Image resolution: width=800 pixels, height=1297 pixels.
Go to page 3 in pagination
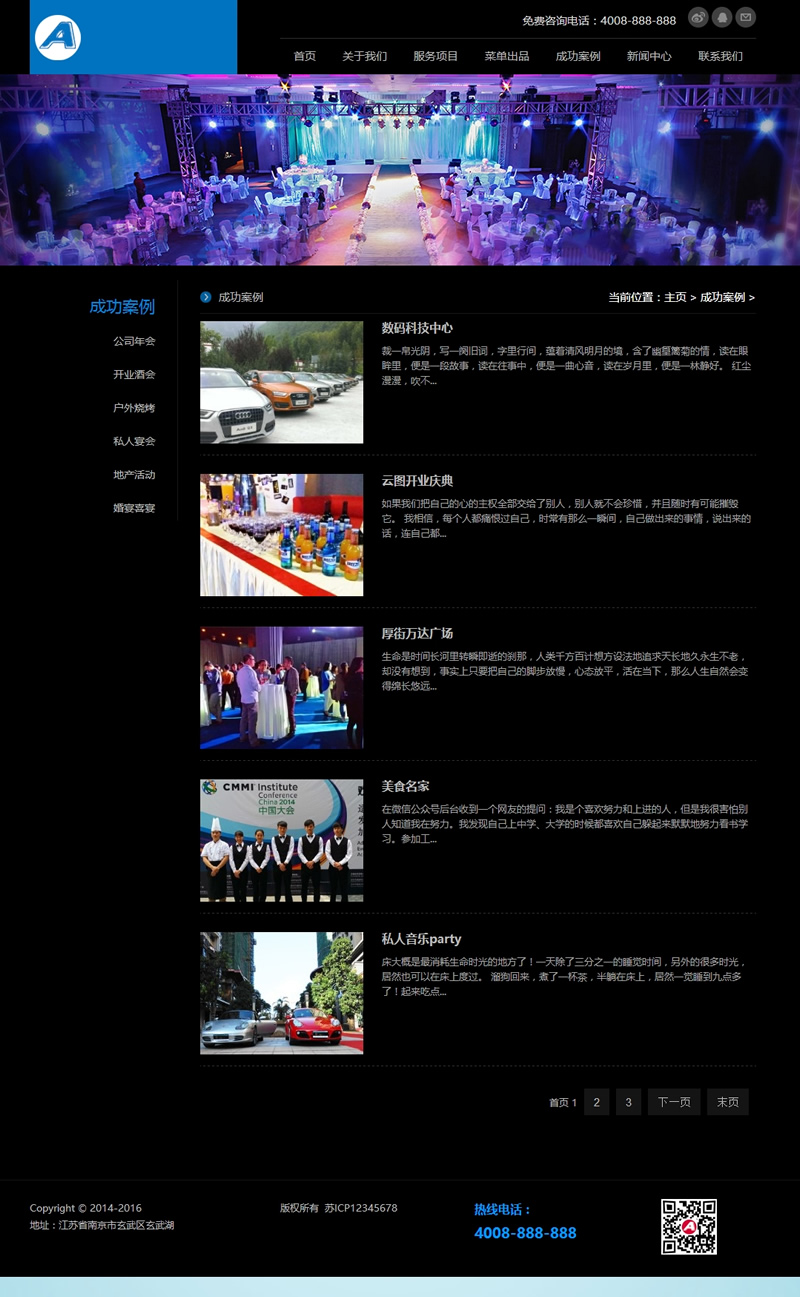coord(628,1102)
